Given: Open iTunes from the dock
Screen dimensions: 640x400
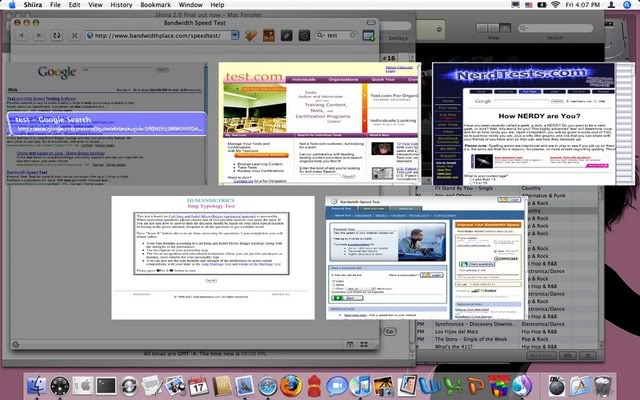Looking at the screenshot, I should point(360,385).
